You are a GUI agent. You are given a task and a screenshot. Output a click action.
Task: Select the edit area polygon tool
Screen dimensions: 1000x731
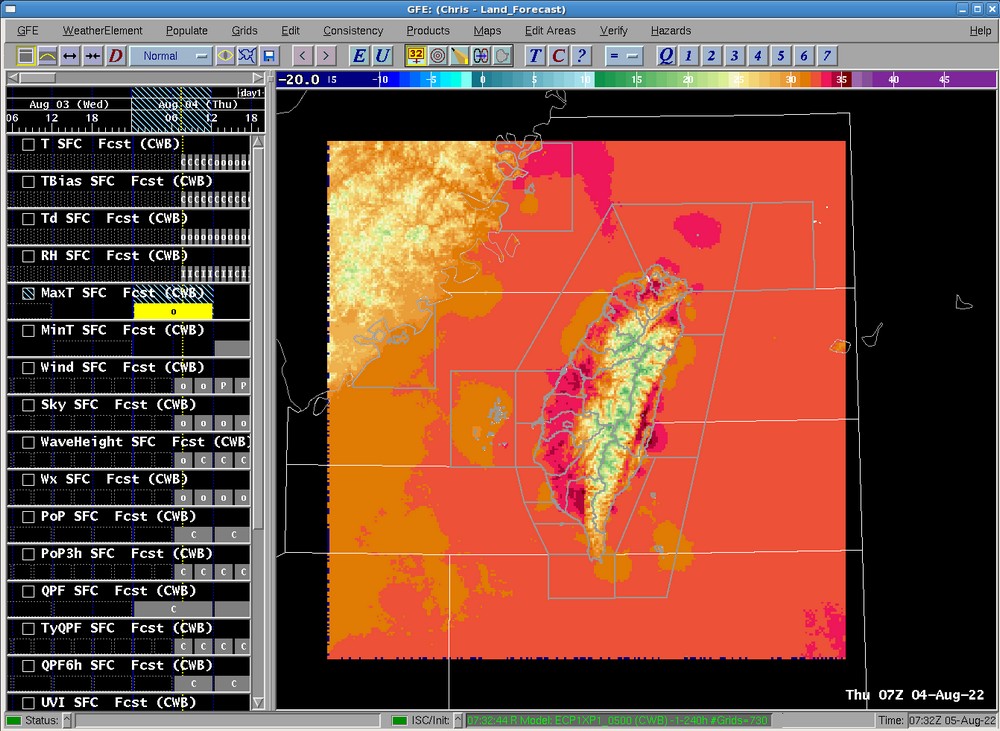point(503,56)
